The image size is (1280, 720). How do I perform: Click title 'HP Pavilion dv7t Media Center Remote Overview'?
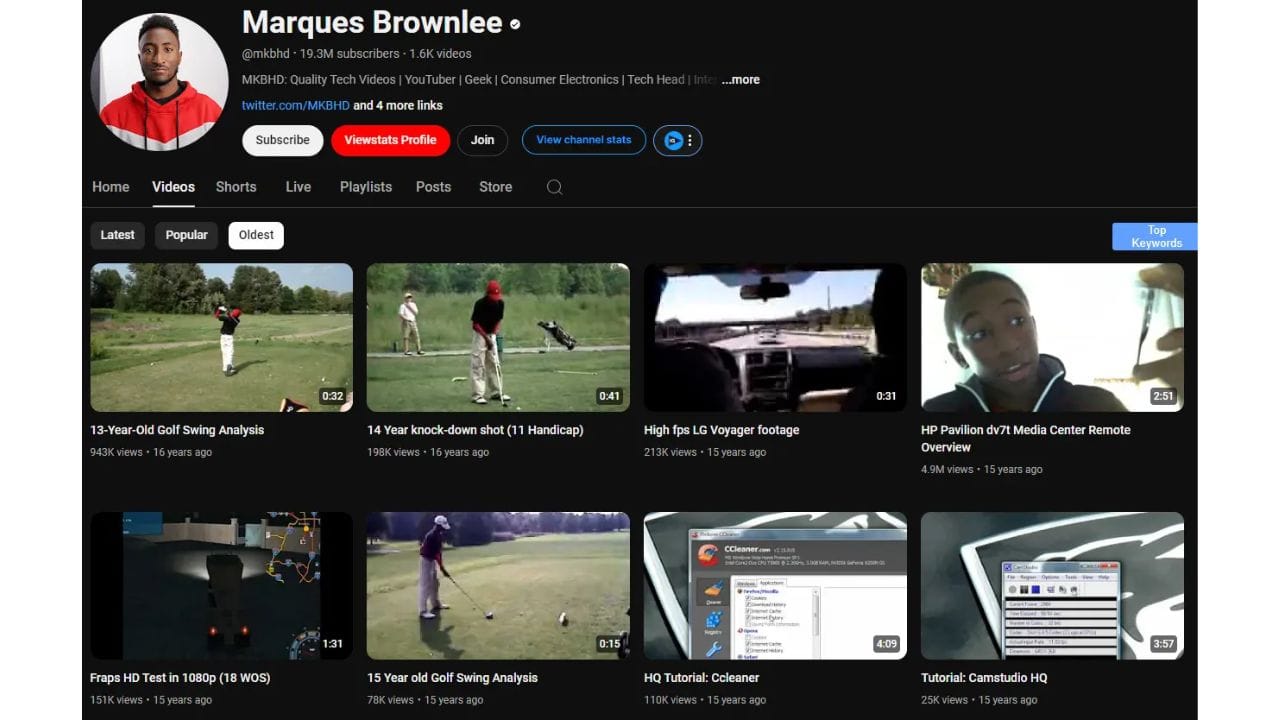1026,439
